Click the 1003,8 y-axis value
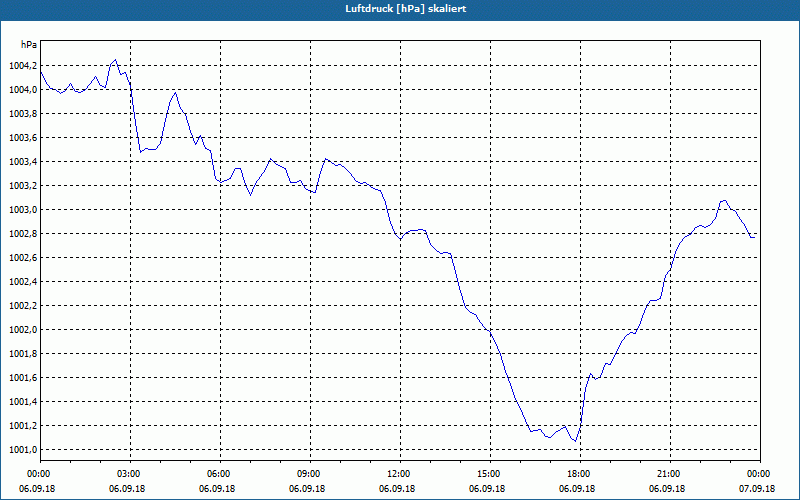 point(23,114)
